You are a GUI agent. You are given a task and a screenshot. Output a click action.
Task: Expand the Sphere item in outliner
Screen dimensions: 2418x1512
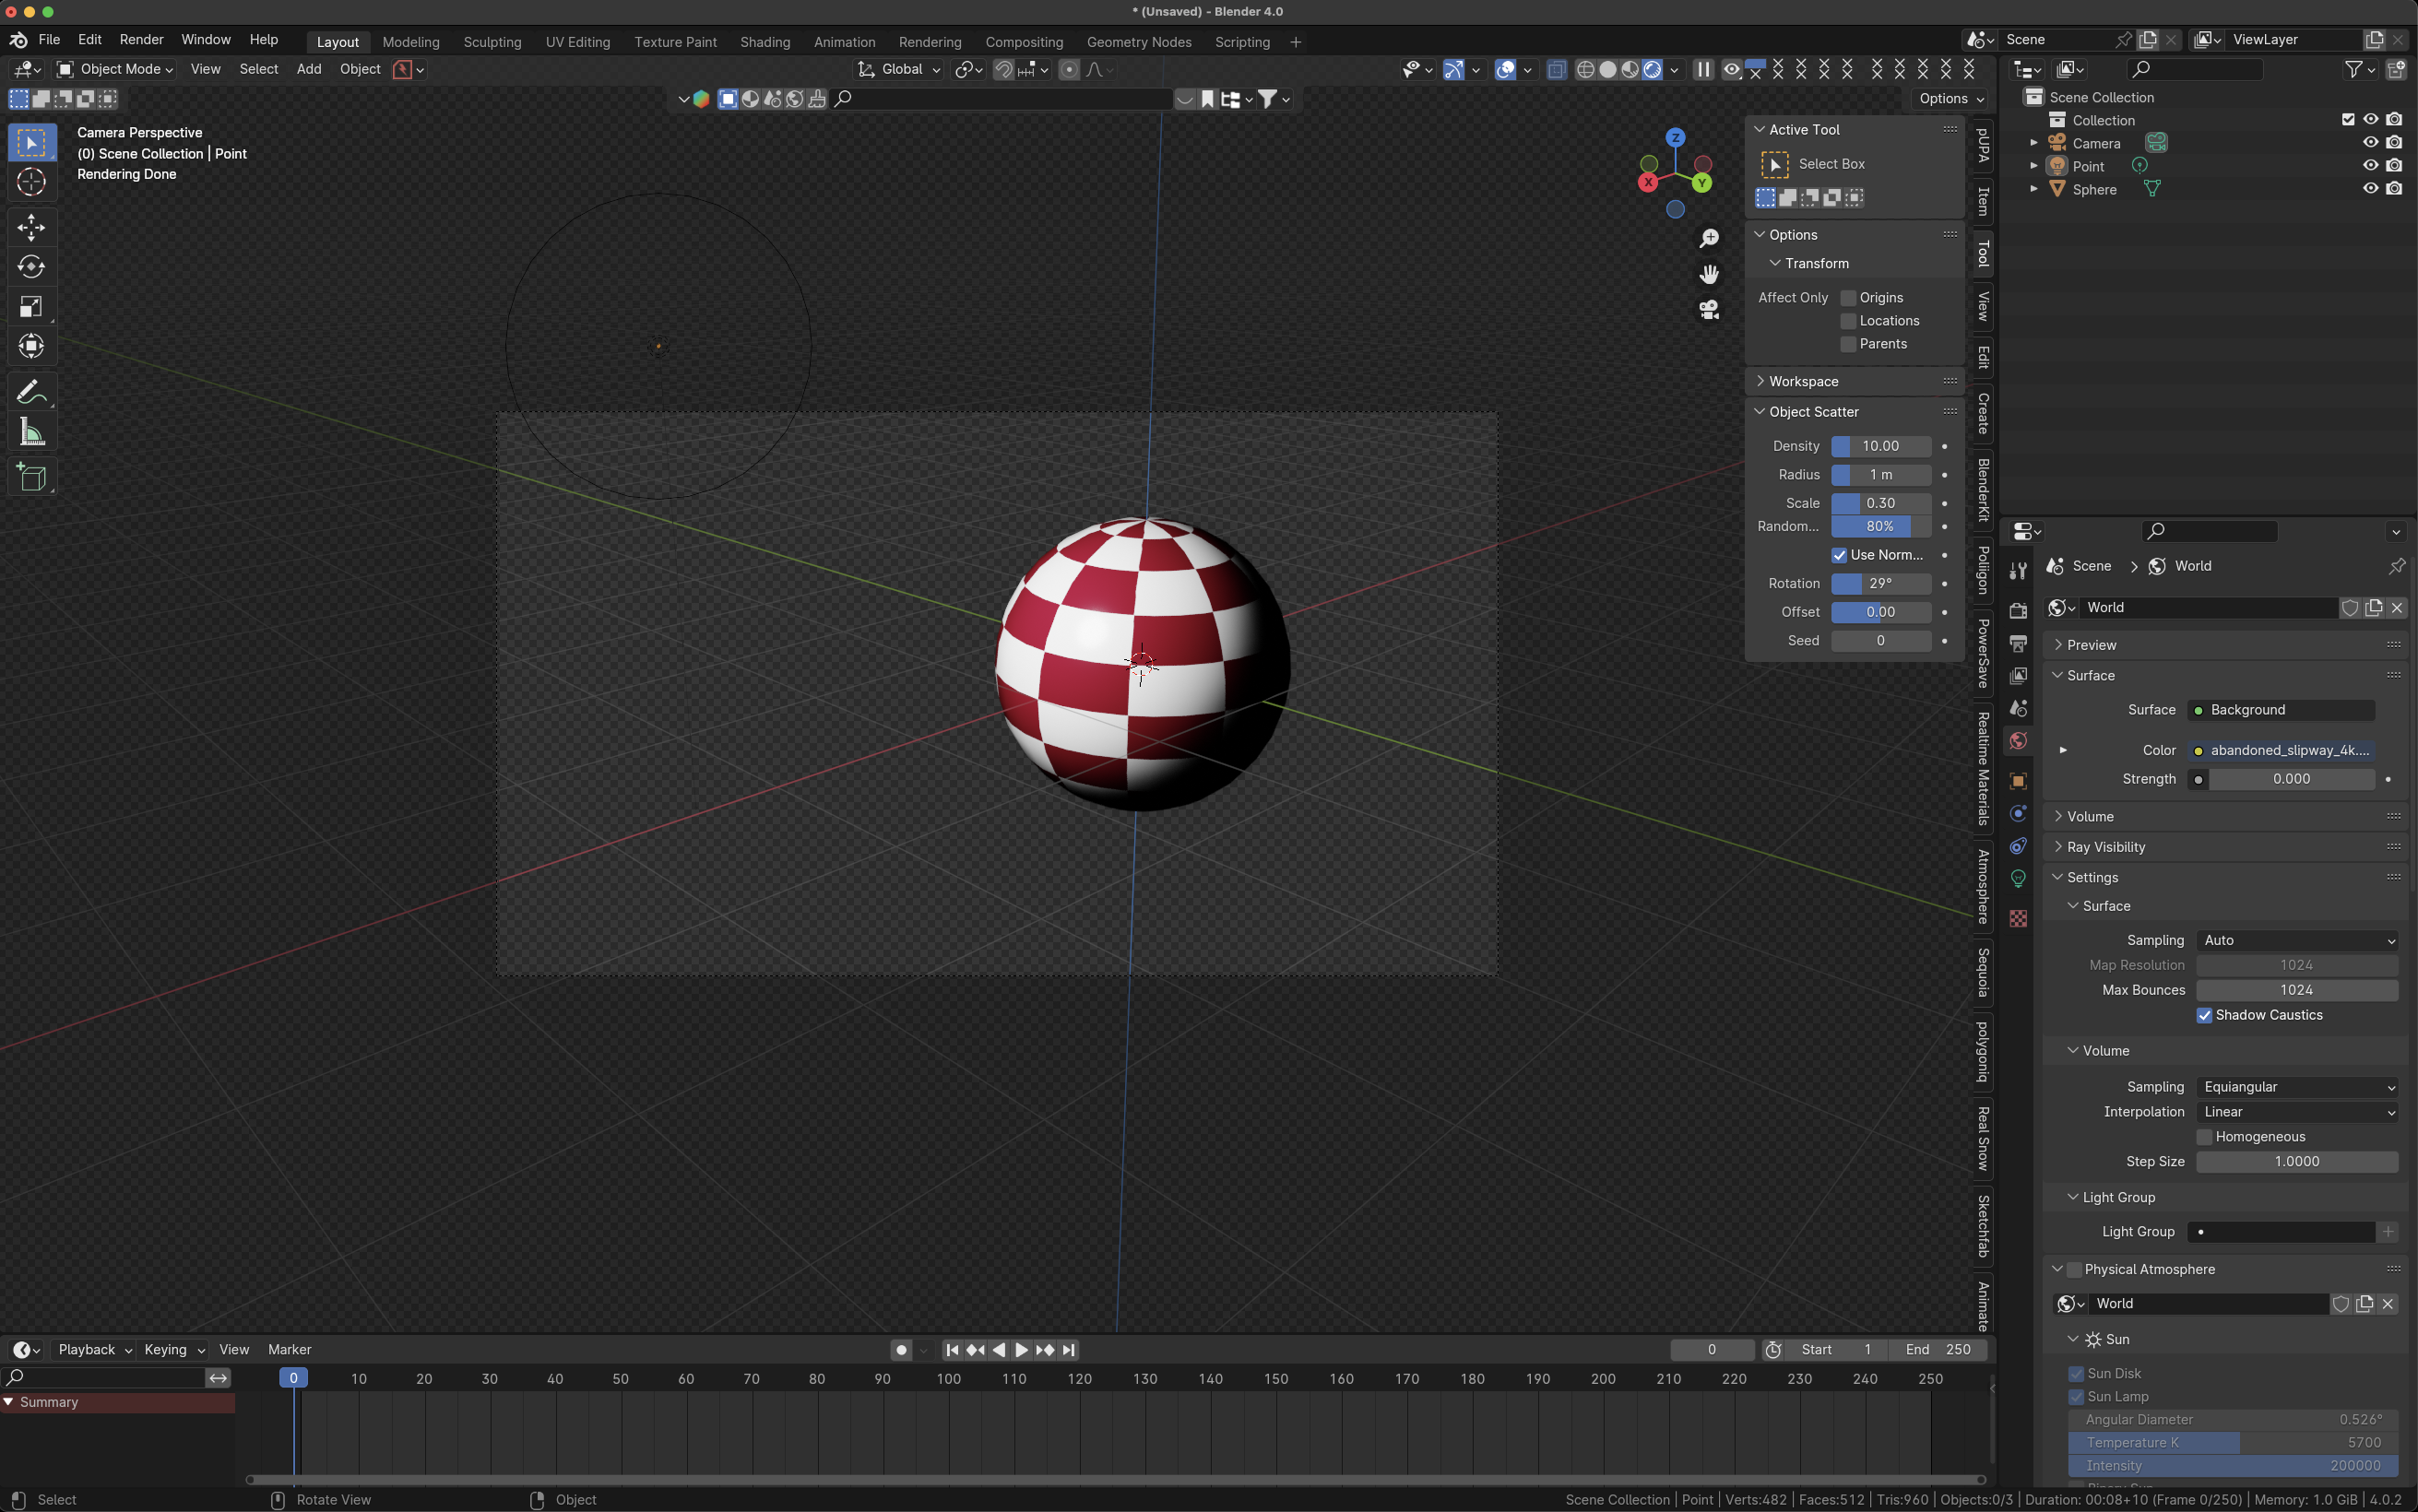pyautogui.click(x=2034, y=189)
